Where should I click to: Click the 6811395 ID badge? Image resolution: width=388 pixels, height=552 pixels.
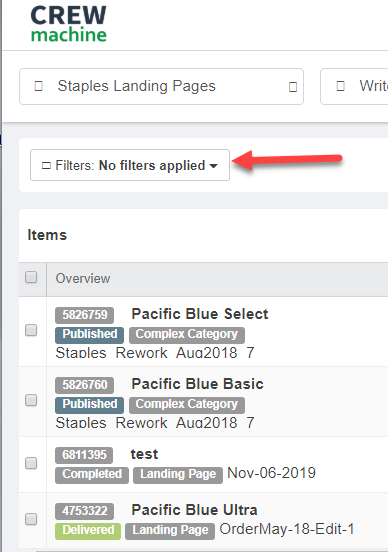click(84, 455)
